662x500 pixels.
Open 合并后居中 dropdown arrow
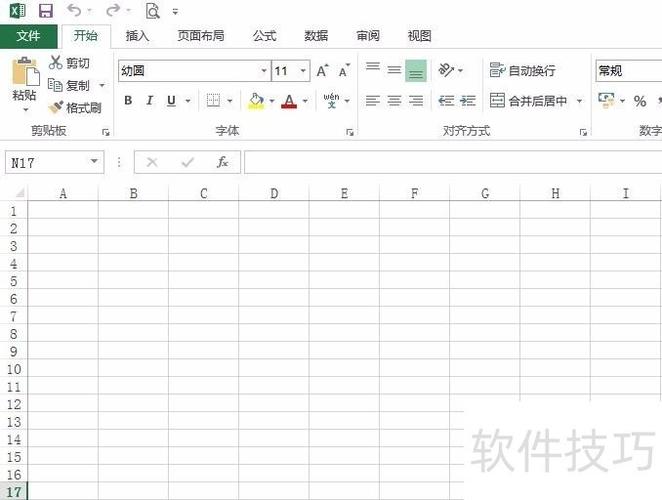coord(580,101)
